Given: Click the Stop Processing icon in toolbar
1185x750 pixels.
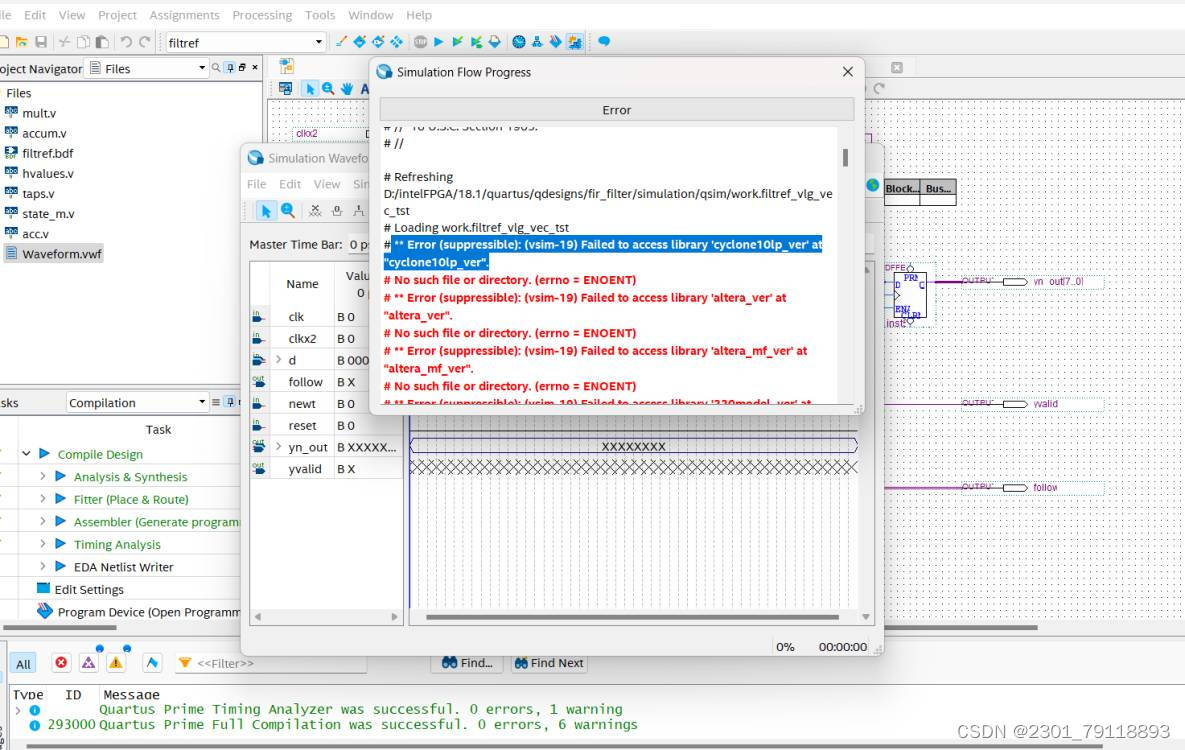Looking at the screenshot, I should click(421, 42).
